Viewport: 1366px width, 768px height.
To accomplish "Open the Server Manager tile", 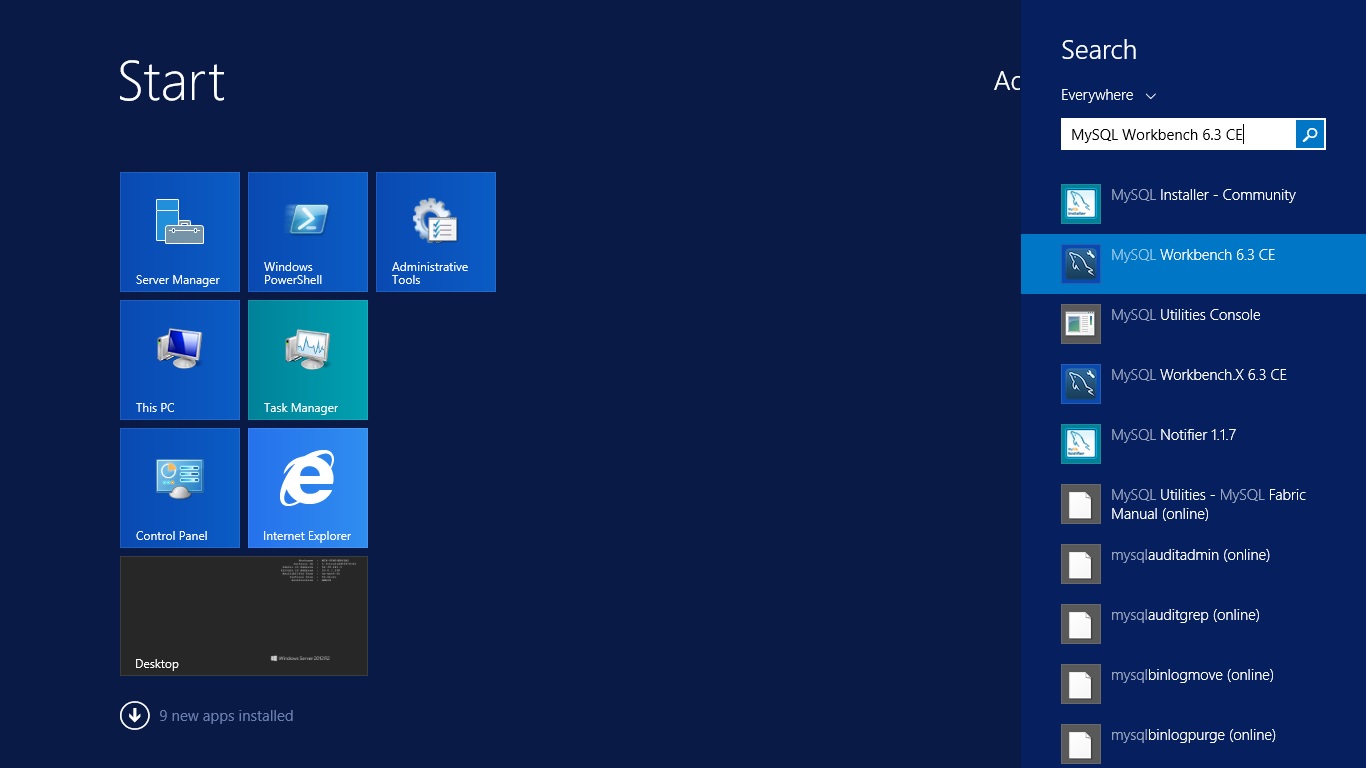I will coord(180,232).
